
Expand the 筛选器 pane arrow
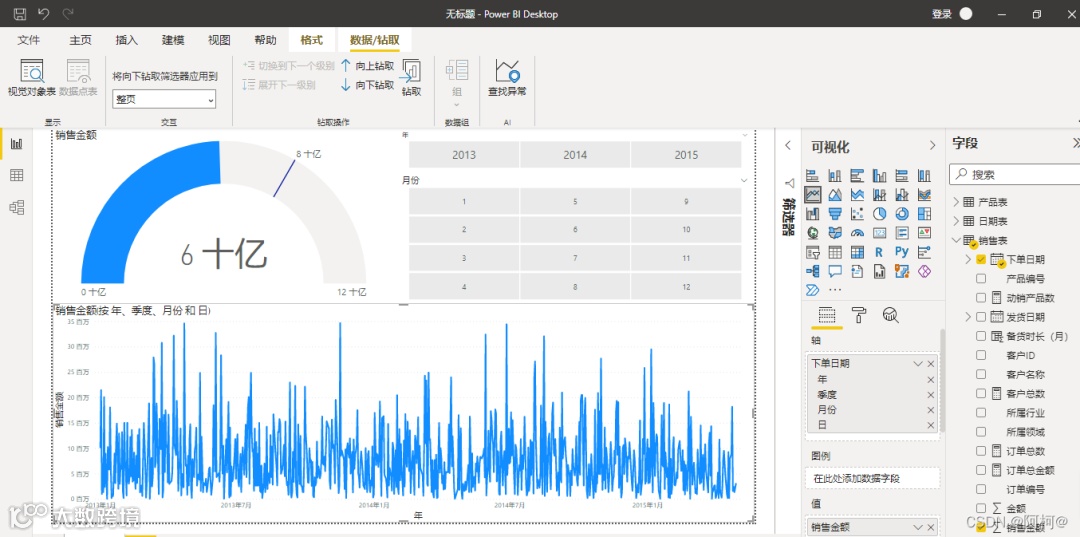tap(788, 145)
